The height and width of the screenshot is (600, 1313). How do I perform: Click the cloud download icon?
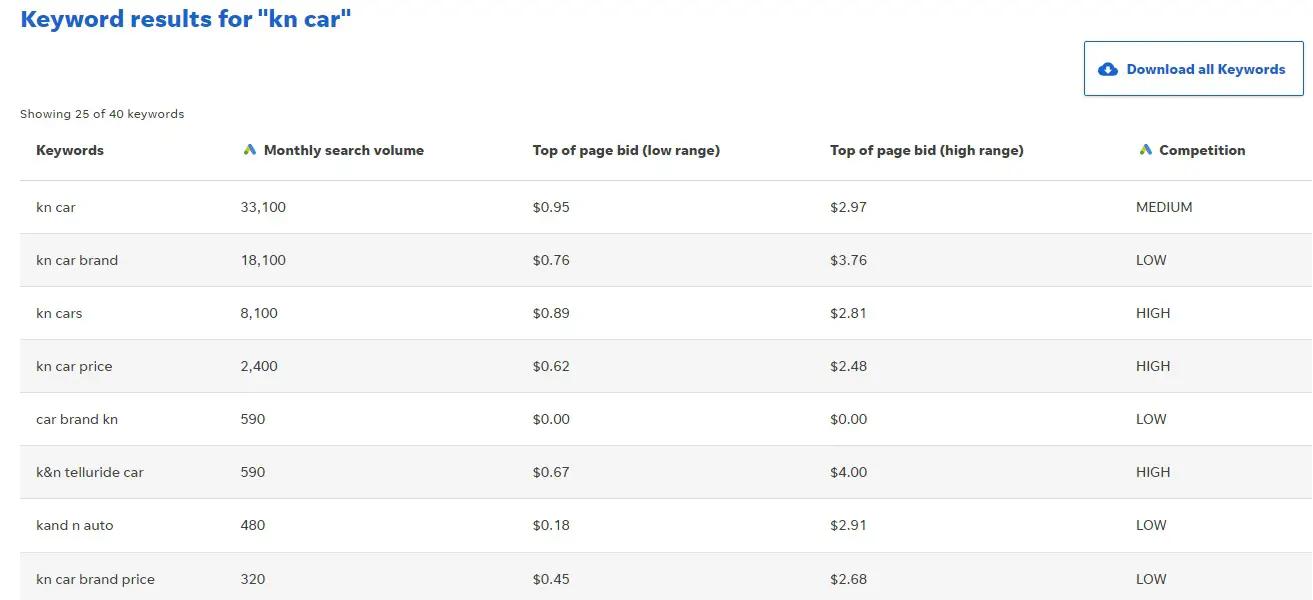(1108, 69)
